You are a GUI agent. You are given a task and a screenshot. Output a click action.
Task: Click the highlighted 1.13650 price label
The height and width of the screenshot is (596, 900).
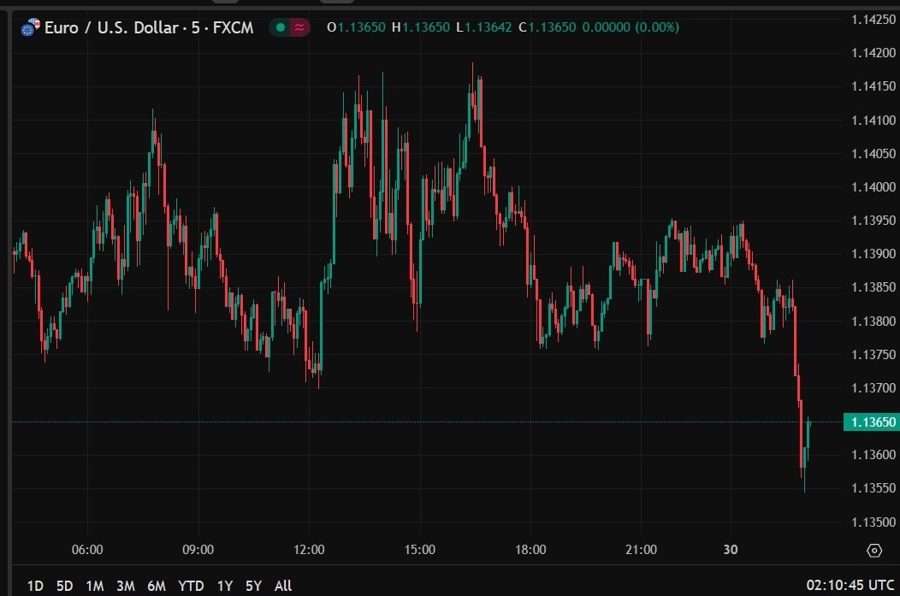[x=868, y=422]
